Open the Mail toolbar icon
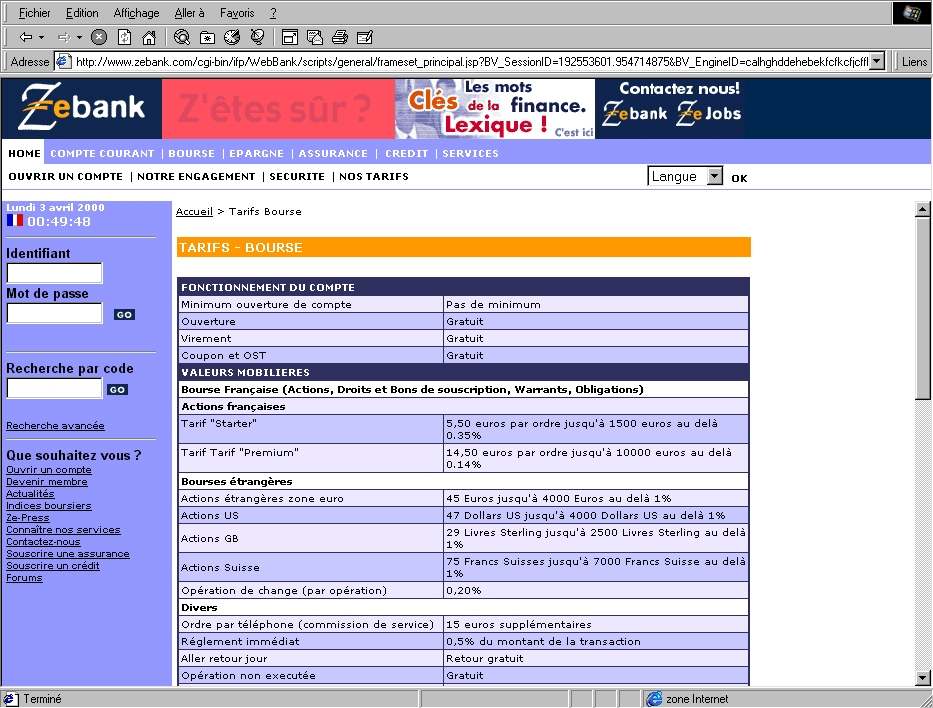The image size is (933, 708). tap(315, 37)
